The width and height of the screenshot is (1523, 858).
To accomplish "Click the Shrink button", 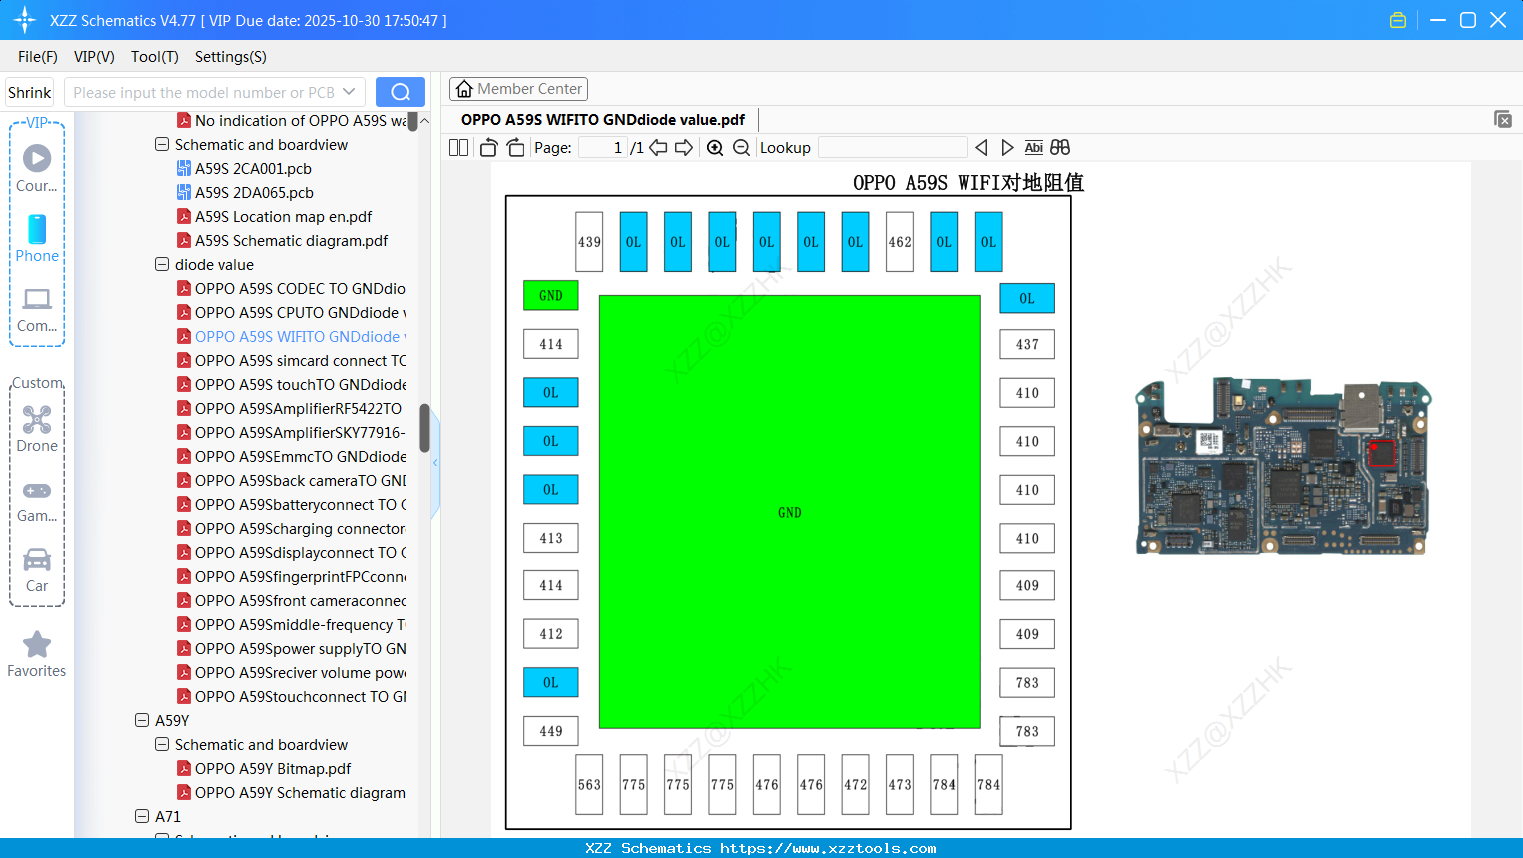I will [x=29, y=91].
